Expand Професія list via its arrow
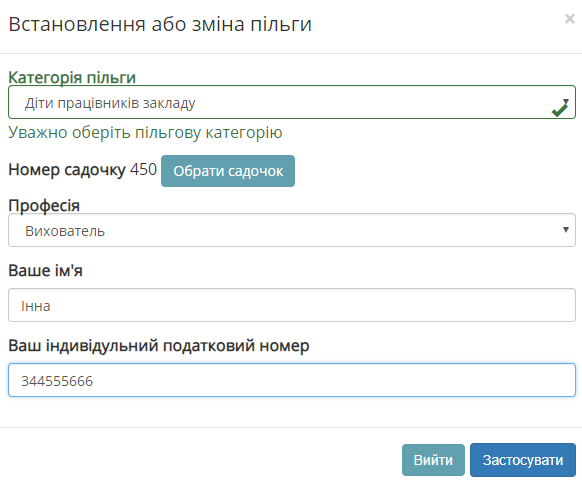Viewport: 582px width, 485px height. [x=566, y=230]
